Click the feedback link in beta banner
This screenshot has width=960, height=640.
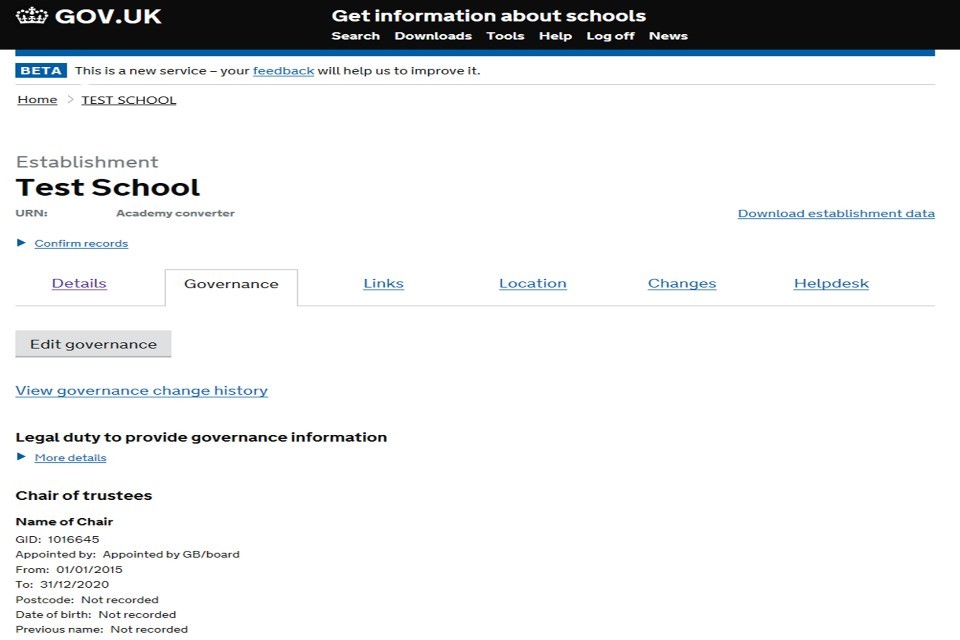[x=283, y=71]
